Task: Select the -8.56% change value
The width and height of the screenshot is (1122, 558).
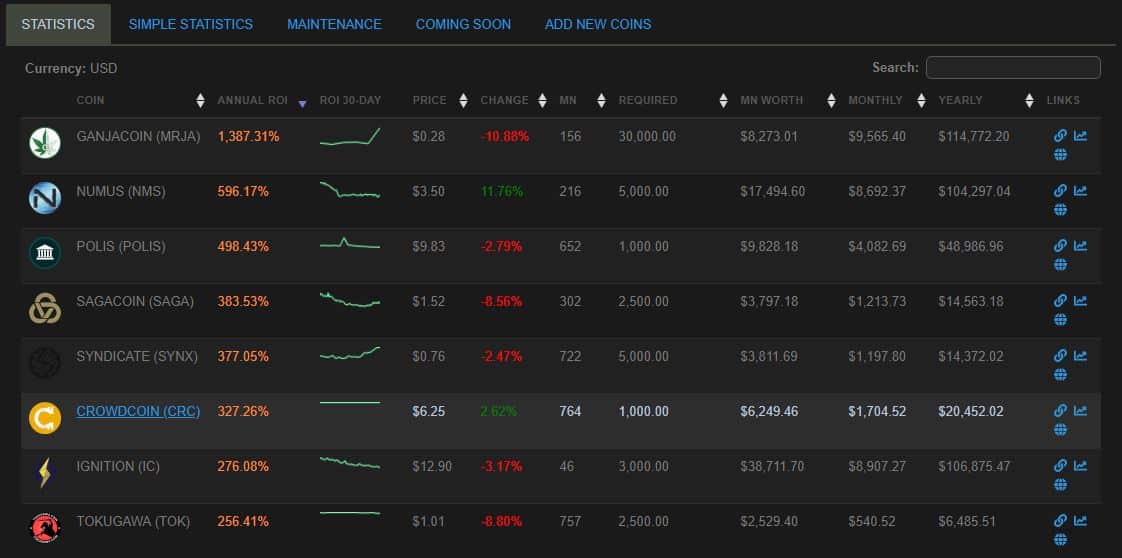Action: click(x=502, y=301)
